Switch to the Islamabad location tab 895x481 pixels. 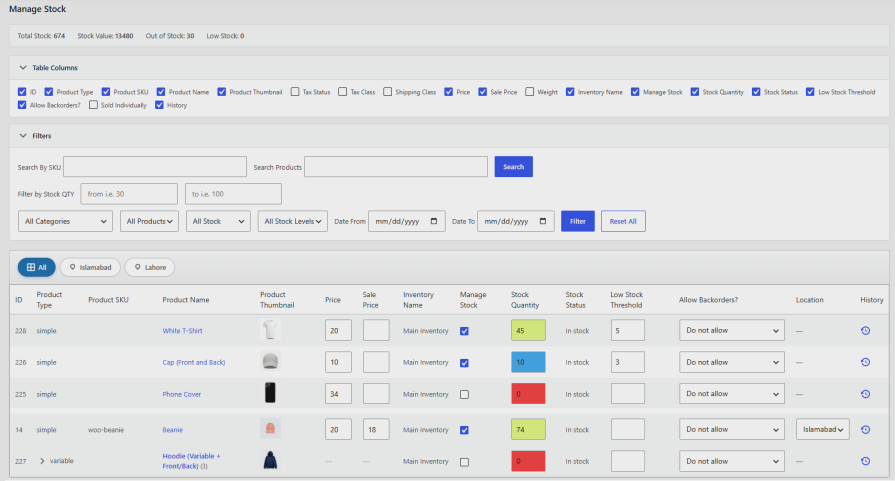[x=90, y=267]
